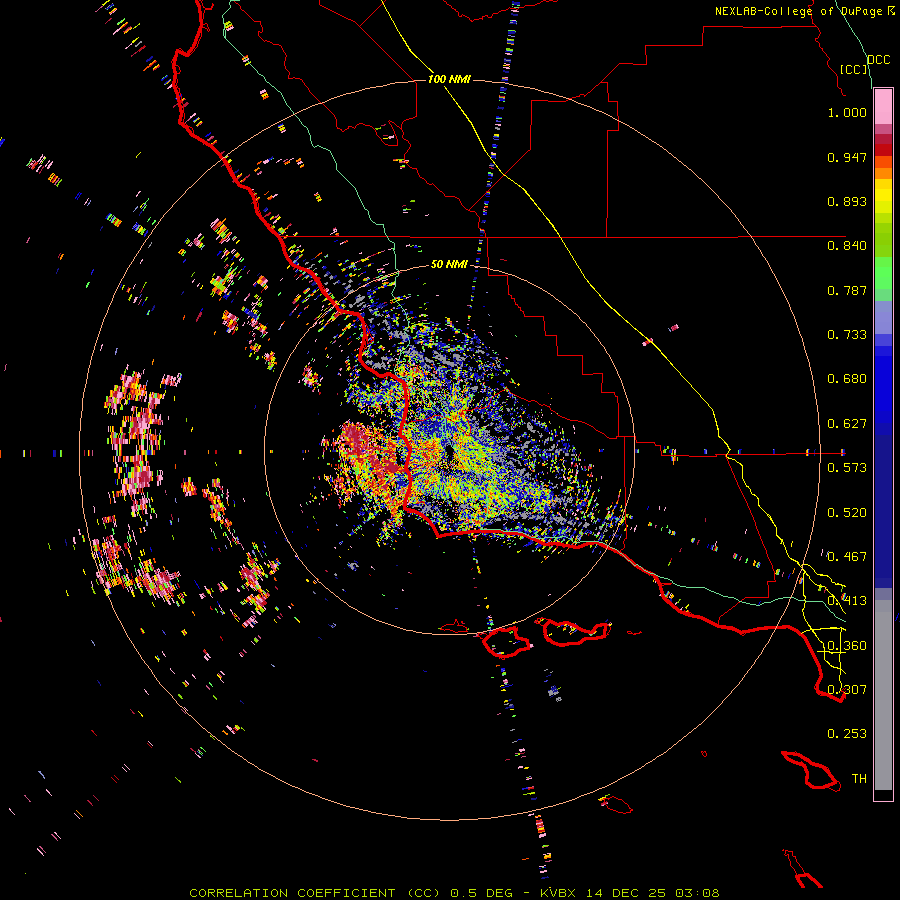Click the CORRELATION COEFFICIENT (CC) caption text
The width and height of the screenshot is (900, 900).
(316, 893)
